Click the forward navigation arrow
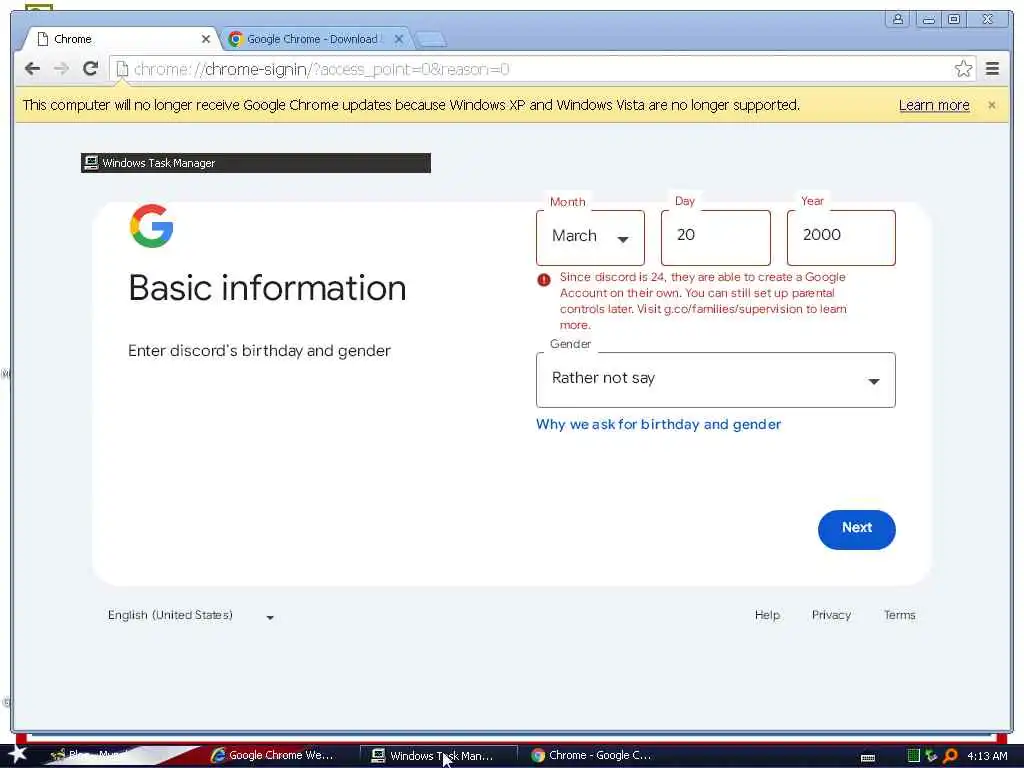This screenshot has height=768, width=1024. click(61, 69)
